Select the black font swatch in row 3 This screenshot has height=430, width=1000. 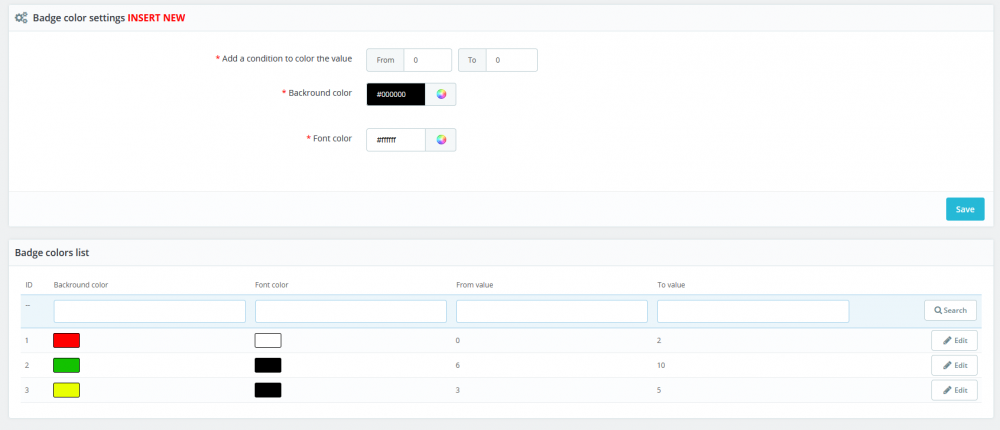tap(268, 390)
